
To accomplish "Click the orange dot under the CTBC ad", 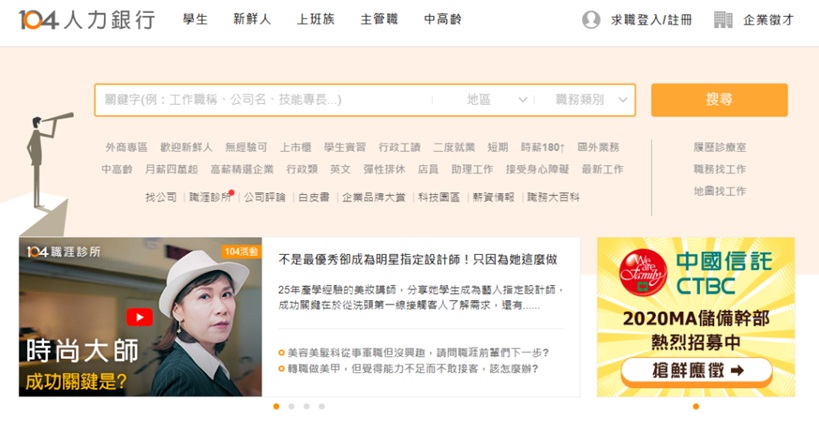I will click(696, 406).
